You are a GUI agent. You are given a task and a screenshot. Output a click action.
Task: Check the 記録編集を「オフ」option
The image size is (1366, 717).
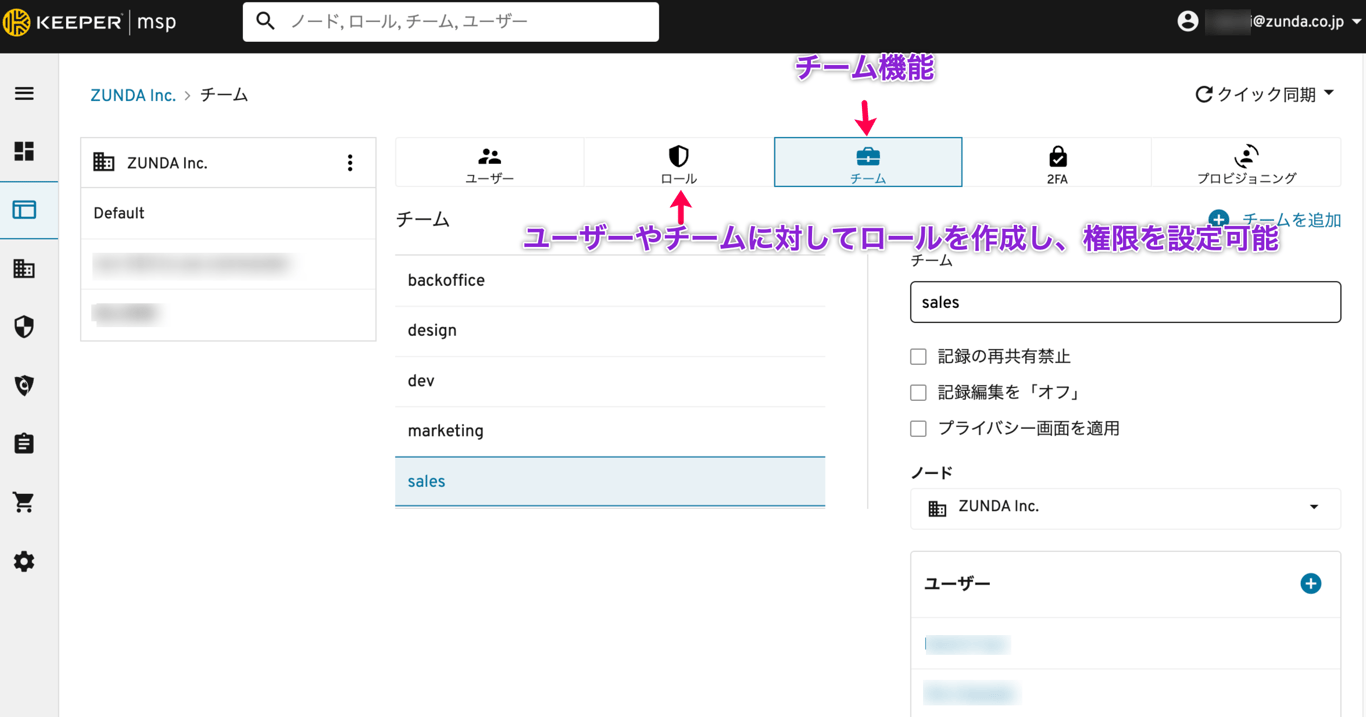coord(918,392)
